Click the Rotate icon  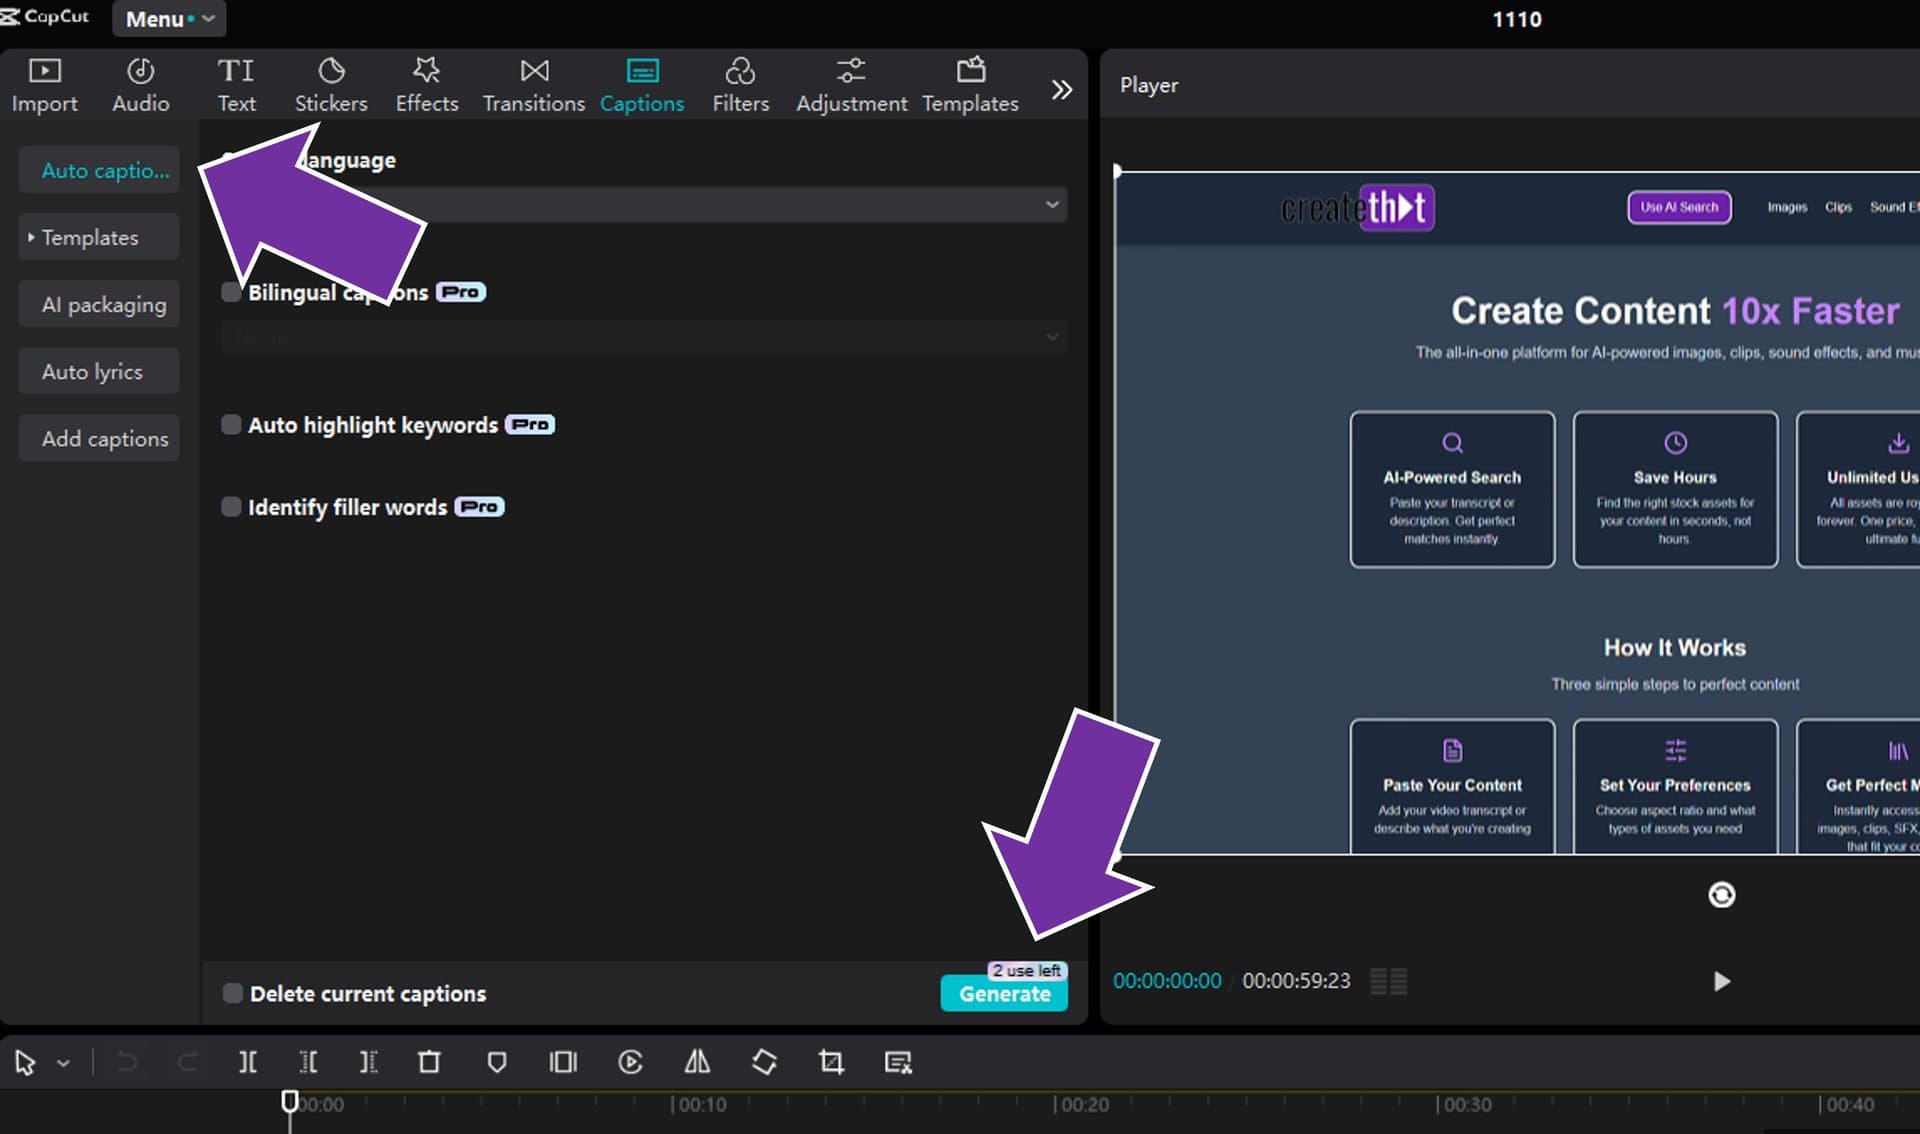point(764,1062)
